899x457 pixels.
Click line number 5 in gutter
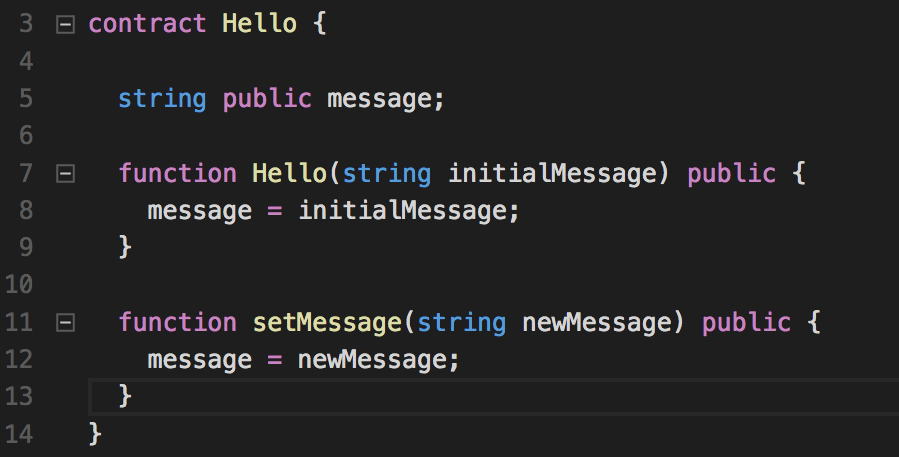26,99
